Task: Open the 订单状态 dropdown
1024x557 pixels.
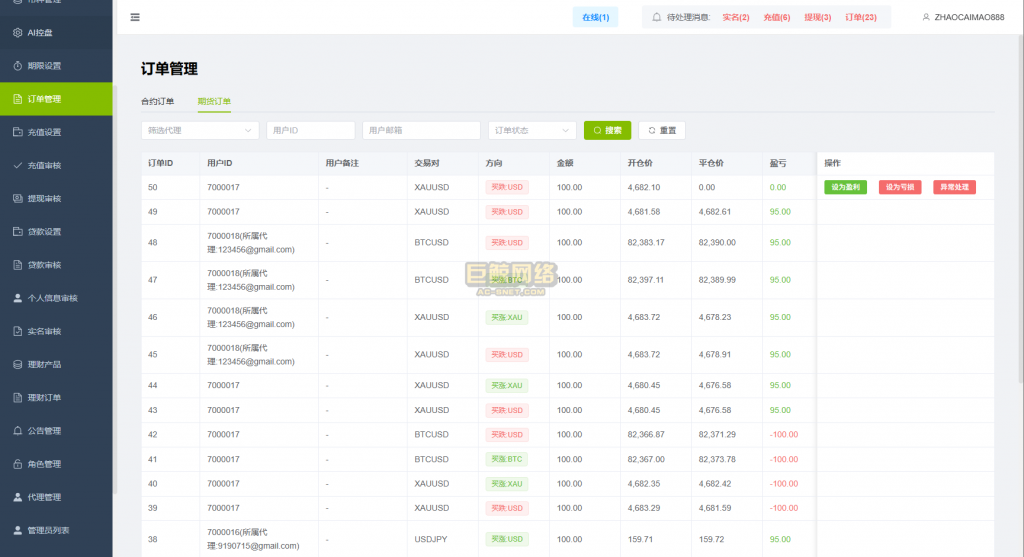Action: click(x=532, y=131)
